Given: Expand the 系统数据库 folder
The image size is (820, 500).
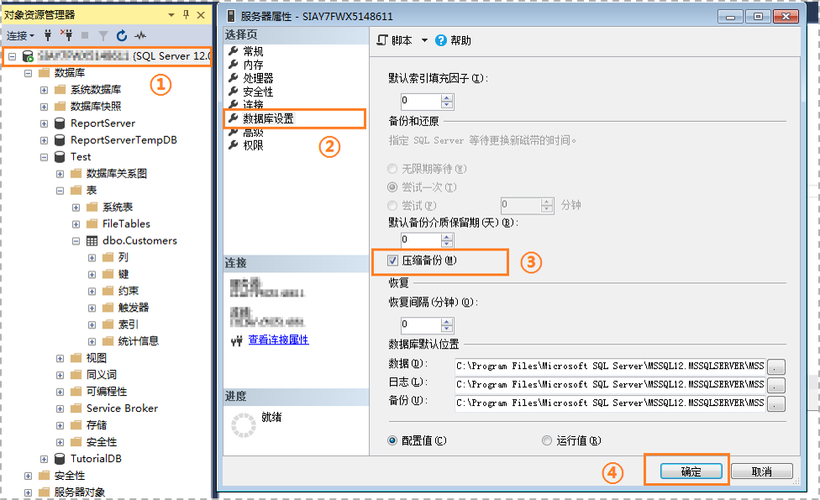Looking at the screenshot, I should tap(44, 90).
